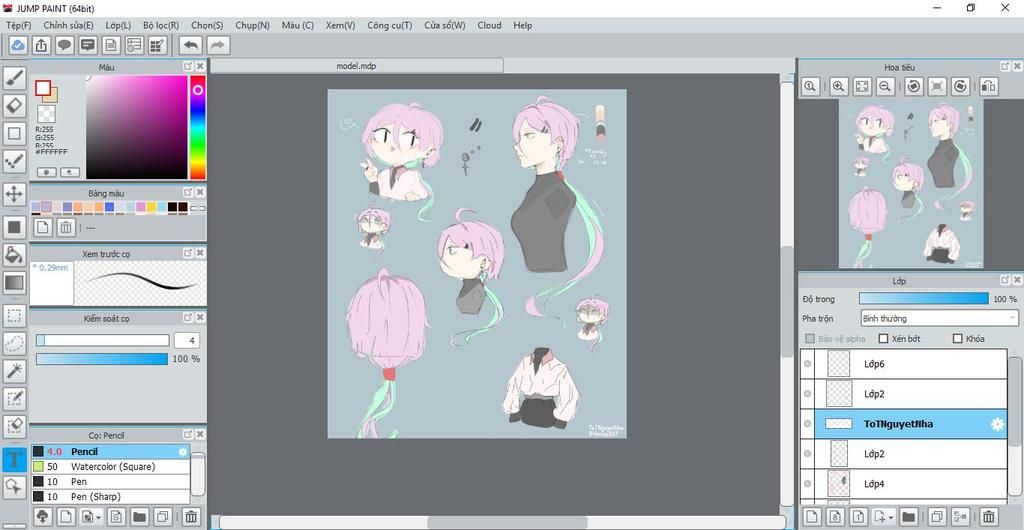Select the Magic Wand tool
This screenshot has height=530, width=1024.
(14, 371)
